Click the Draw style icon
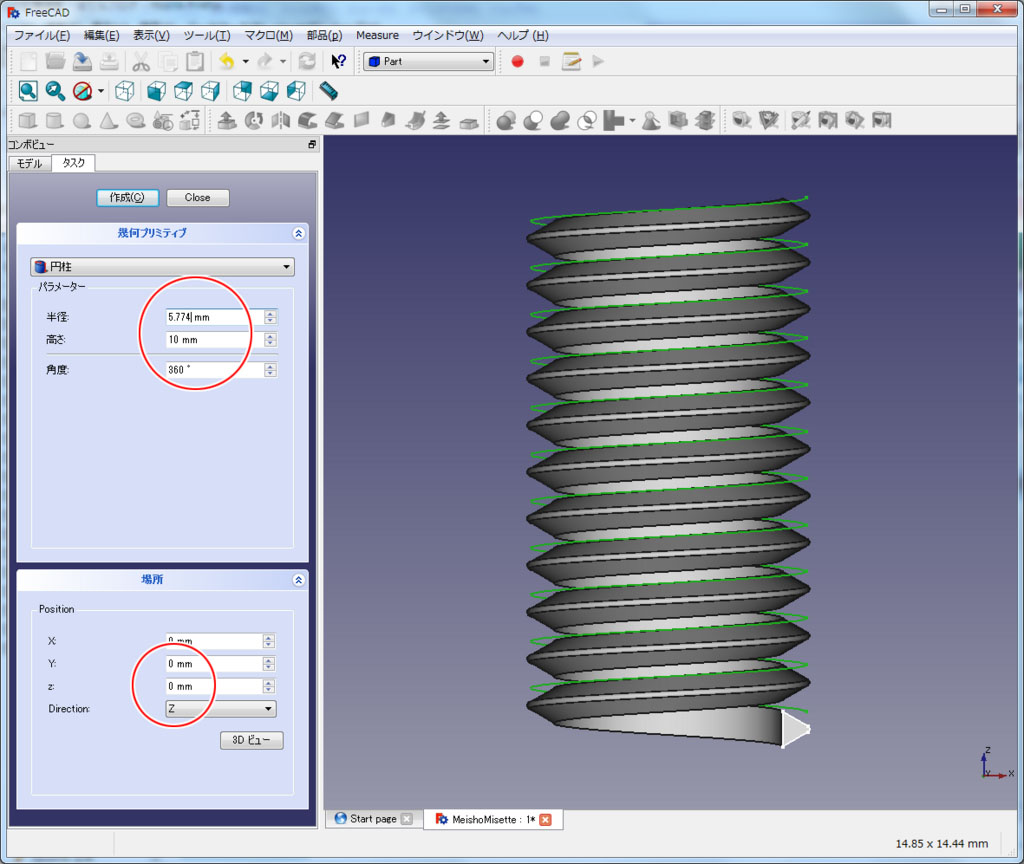Image resolution: width=1024 pixels, height=864 pixels. pyautogui.click(x=82, y=91)
